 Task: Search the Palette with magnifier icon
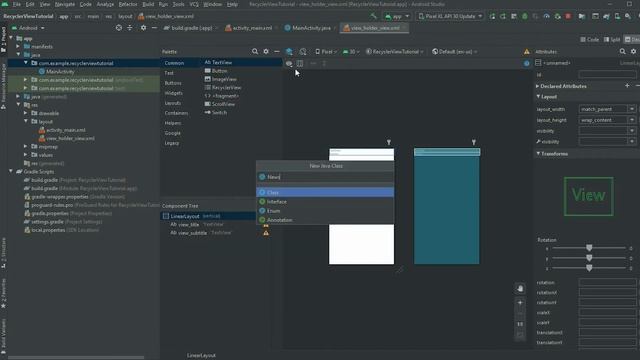click(x=255, y=51)
